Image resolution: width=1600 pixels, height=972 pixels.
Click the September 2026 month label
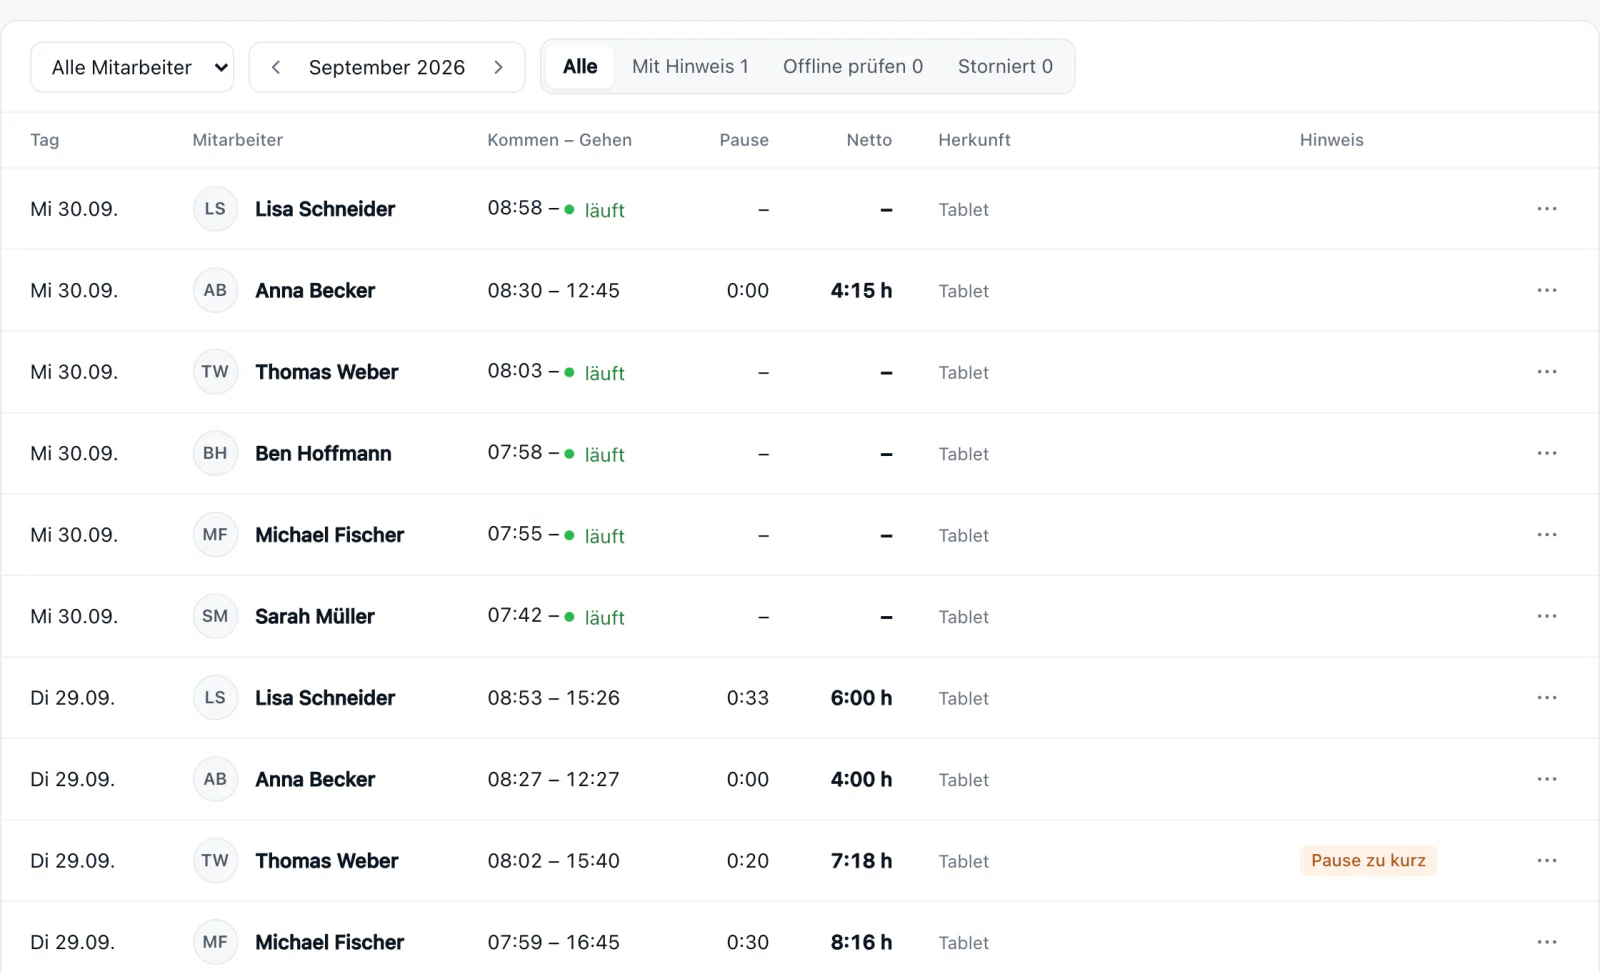click(387, 67)
